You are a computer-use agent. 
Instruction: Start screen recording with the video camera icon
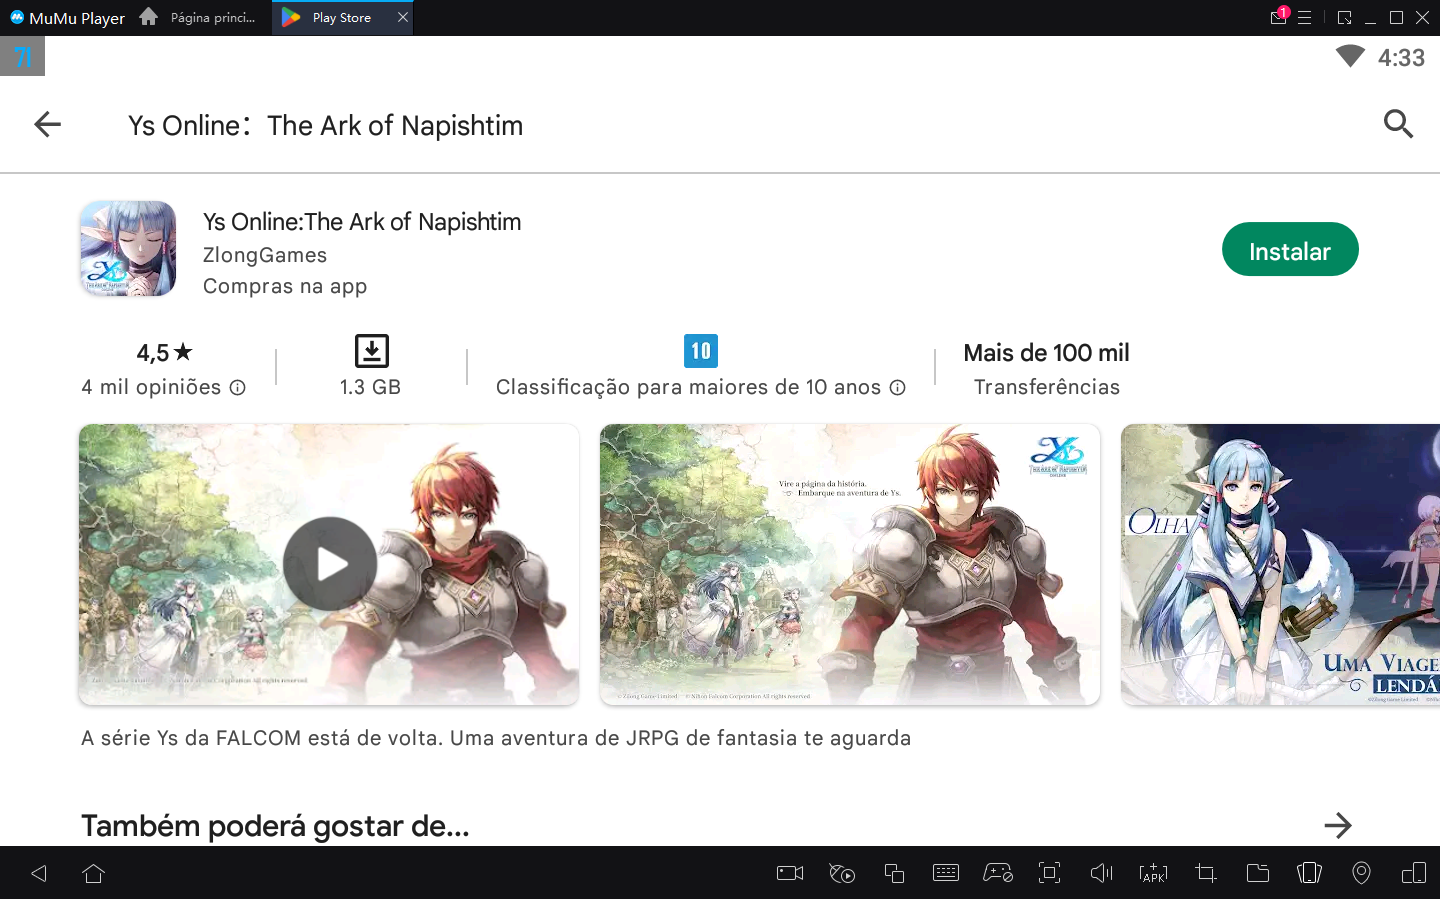789,872
